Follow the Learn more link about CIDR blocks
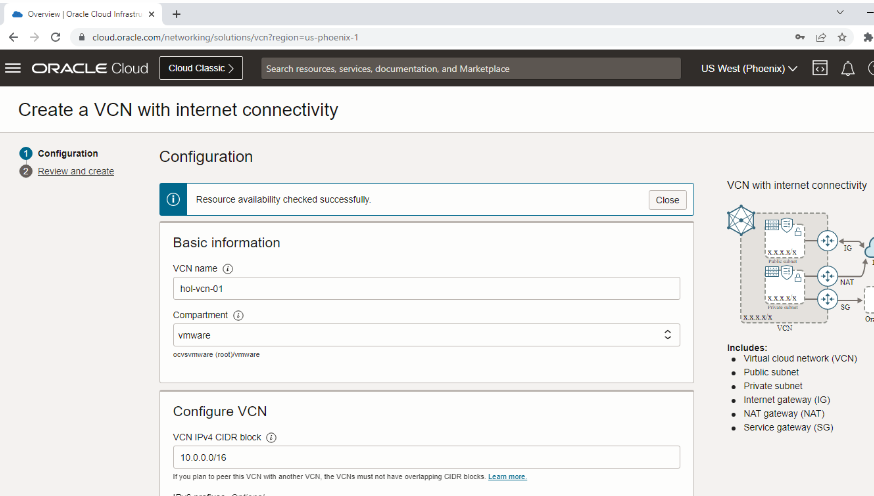This screenshot has width=874, height=496. 507,477
